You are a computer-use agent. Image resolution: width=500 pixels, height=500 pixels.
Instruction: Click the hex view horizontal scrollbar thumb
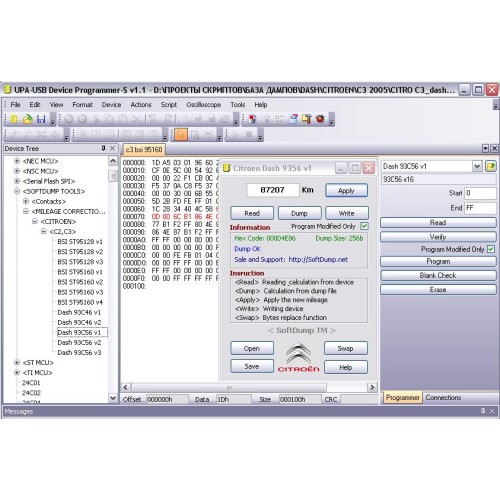[229, 387]
